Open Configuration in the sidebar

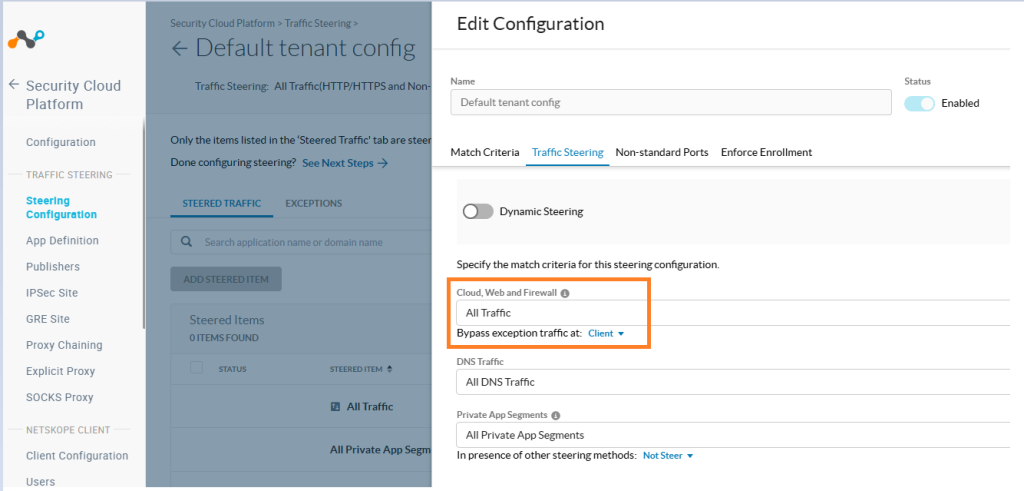61,142
